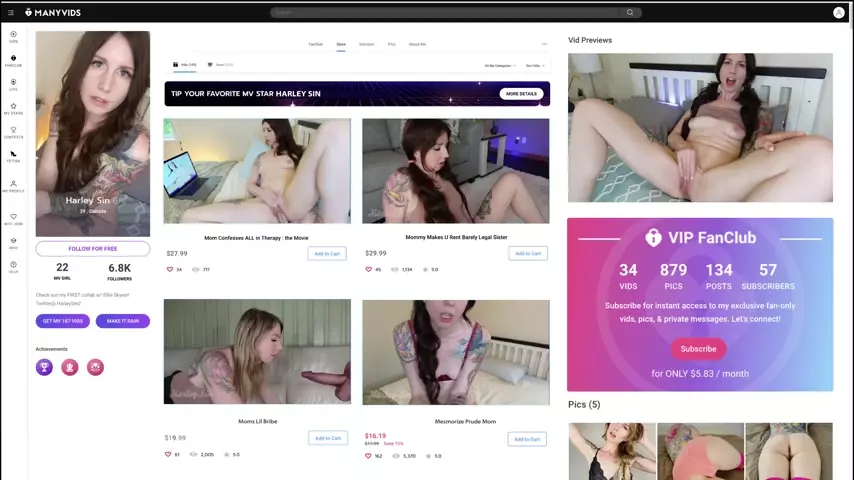Click the Vids icon in sidebar

[13, 36]
